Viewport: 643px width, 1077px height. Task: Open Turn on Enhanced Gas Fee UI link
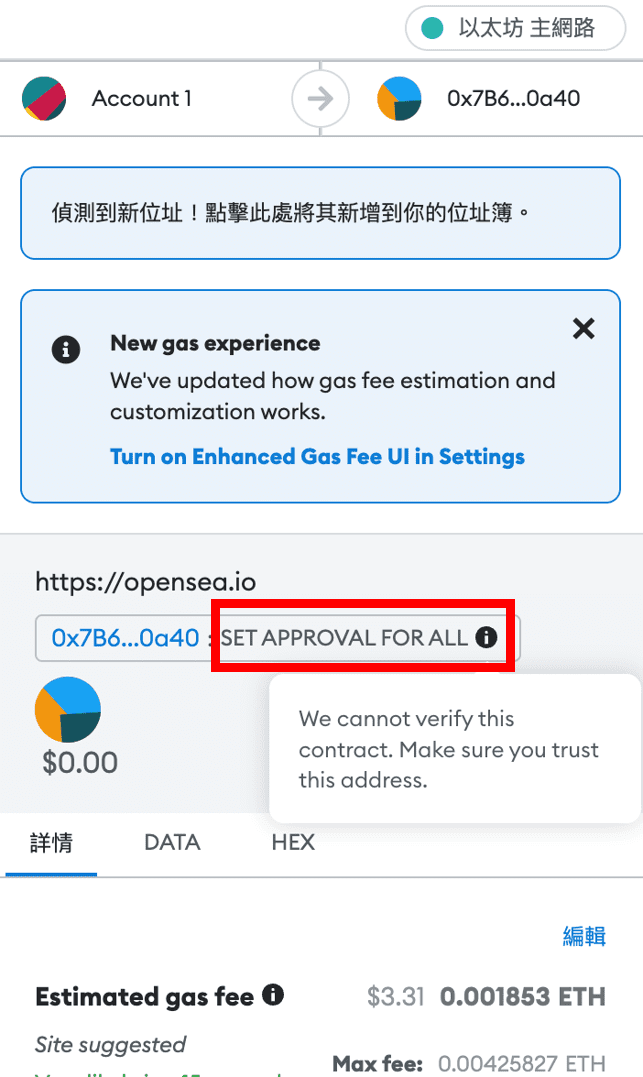(317, 457)
